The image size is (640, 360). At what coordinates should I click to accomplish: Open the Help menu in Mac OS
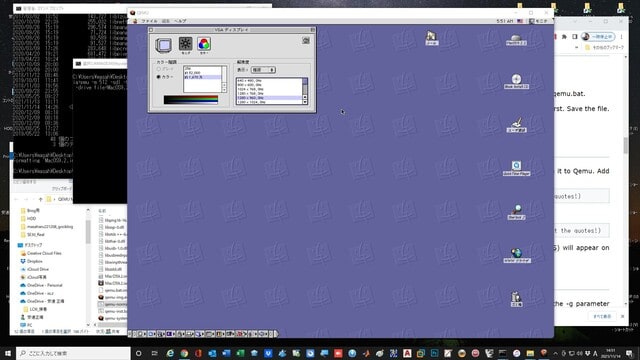click(x=180, y=21)
